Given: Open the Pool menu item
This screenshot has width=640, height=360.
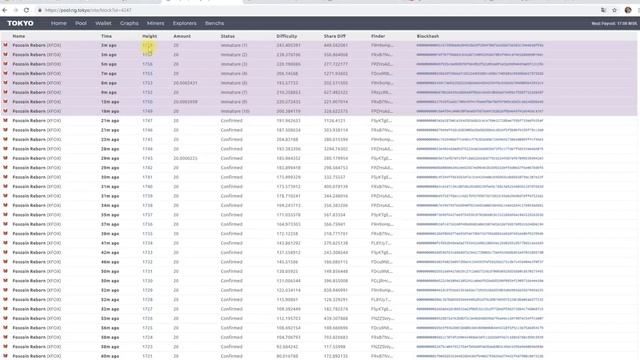Looking at the screenshot, I should point(81,23).
